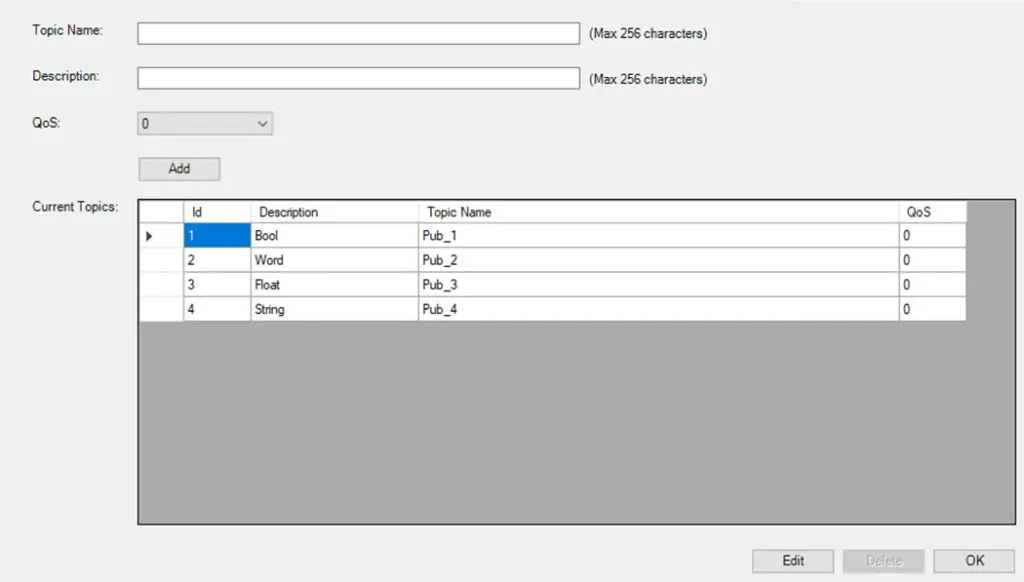The height and width of the screenshot is (582, 1024).
Task: Click the Edit button
Action: pyautogui.click(x=793, y=561)
